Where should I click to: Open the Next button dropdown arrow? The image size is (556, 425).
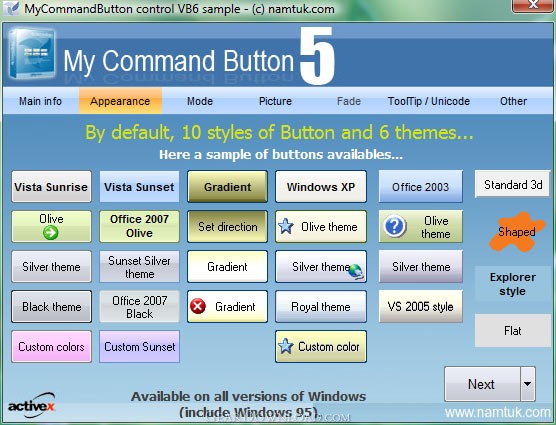(528, 384)
